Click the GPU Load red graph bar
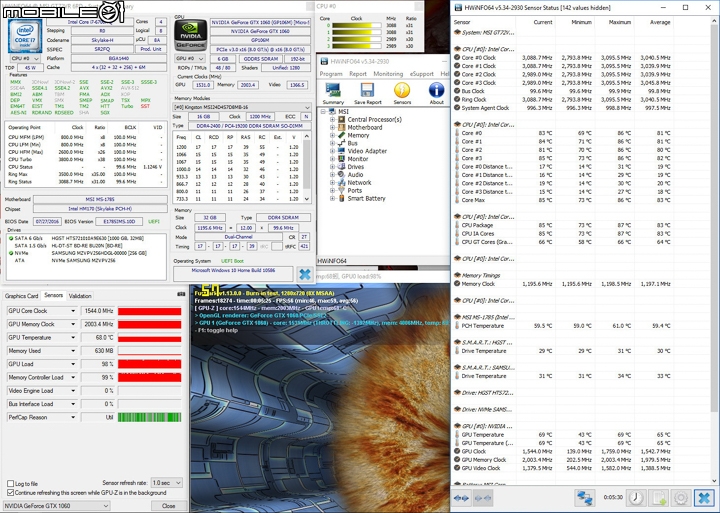Image resolution: width=720 pixels, height=513 pixels. (150, 364)
